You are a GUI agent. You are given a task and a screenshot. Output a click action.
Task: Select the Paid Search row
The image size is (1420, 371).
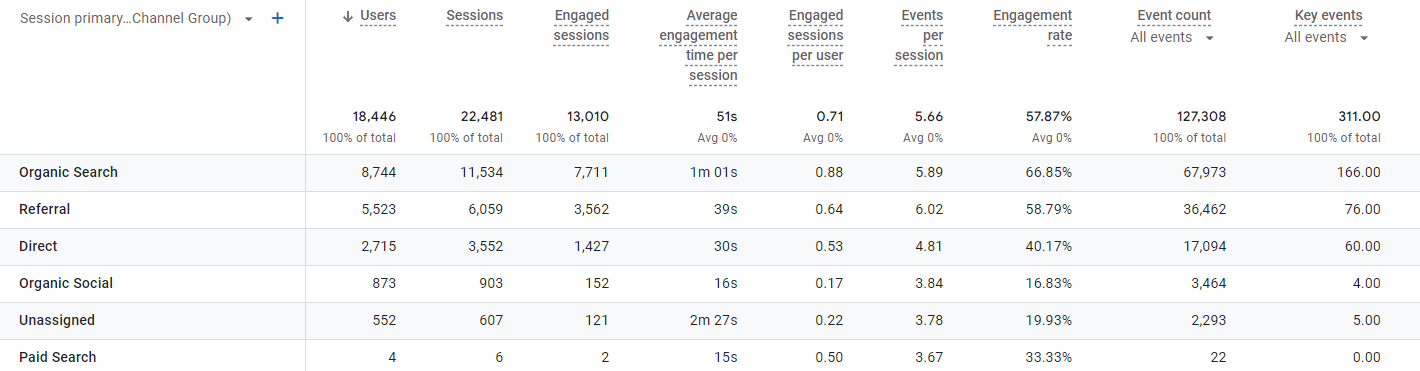point(710,357)
